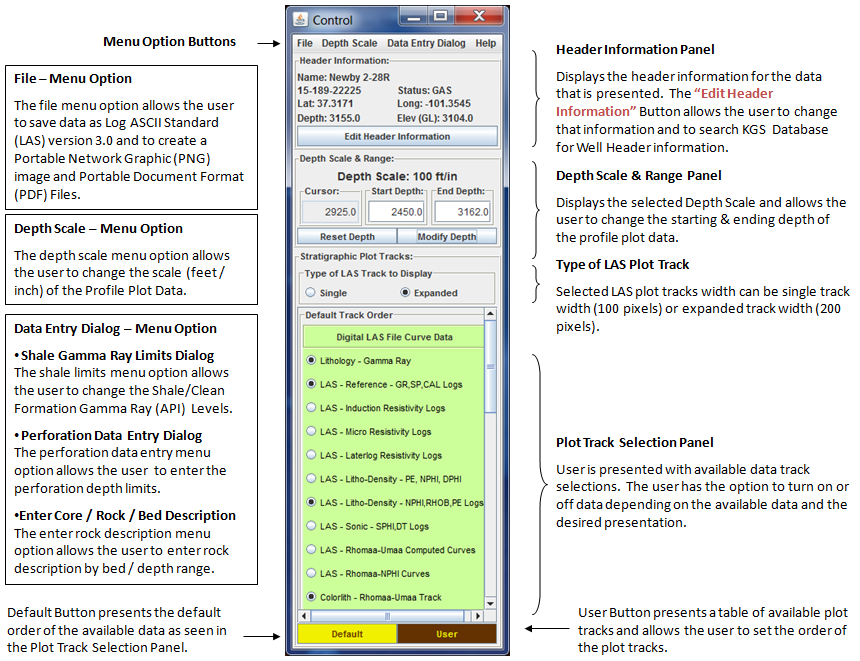The image size is (860, 661).
Task: Focus the End Depth input field
Action: click(463, 212)
